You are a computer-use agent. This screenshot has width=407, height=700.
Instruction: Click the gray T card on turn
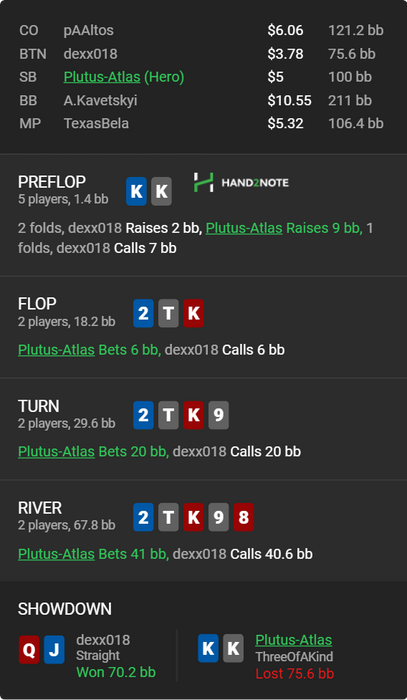[x=168, y=415]
